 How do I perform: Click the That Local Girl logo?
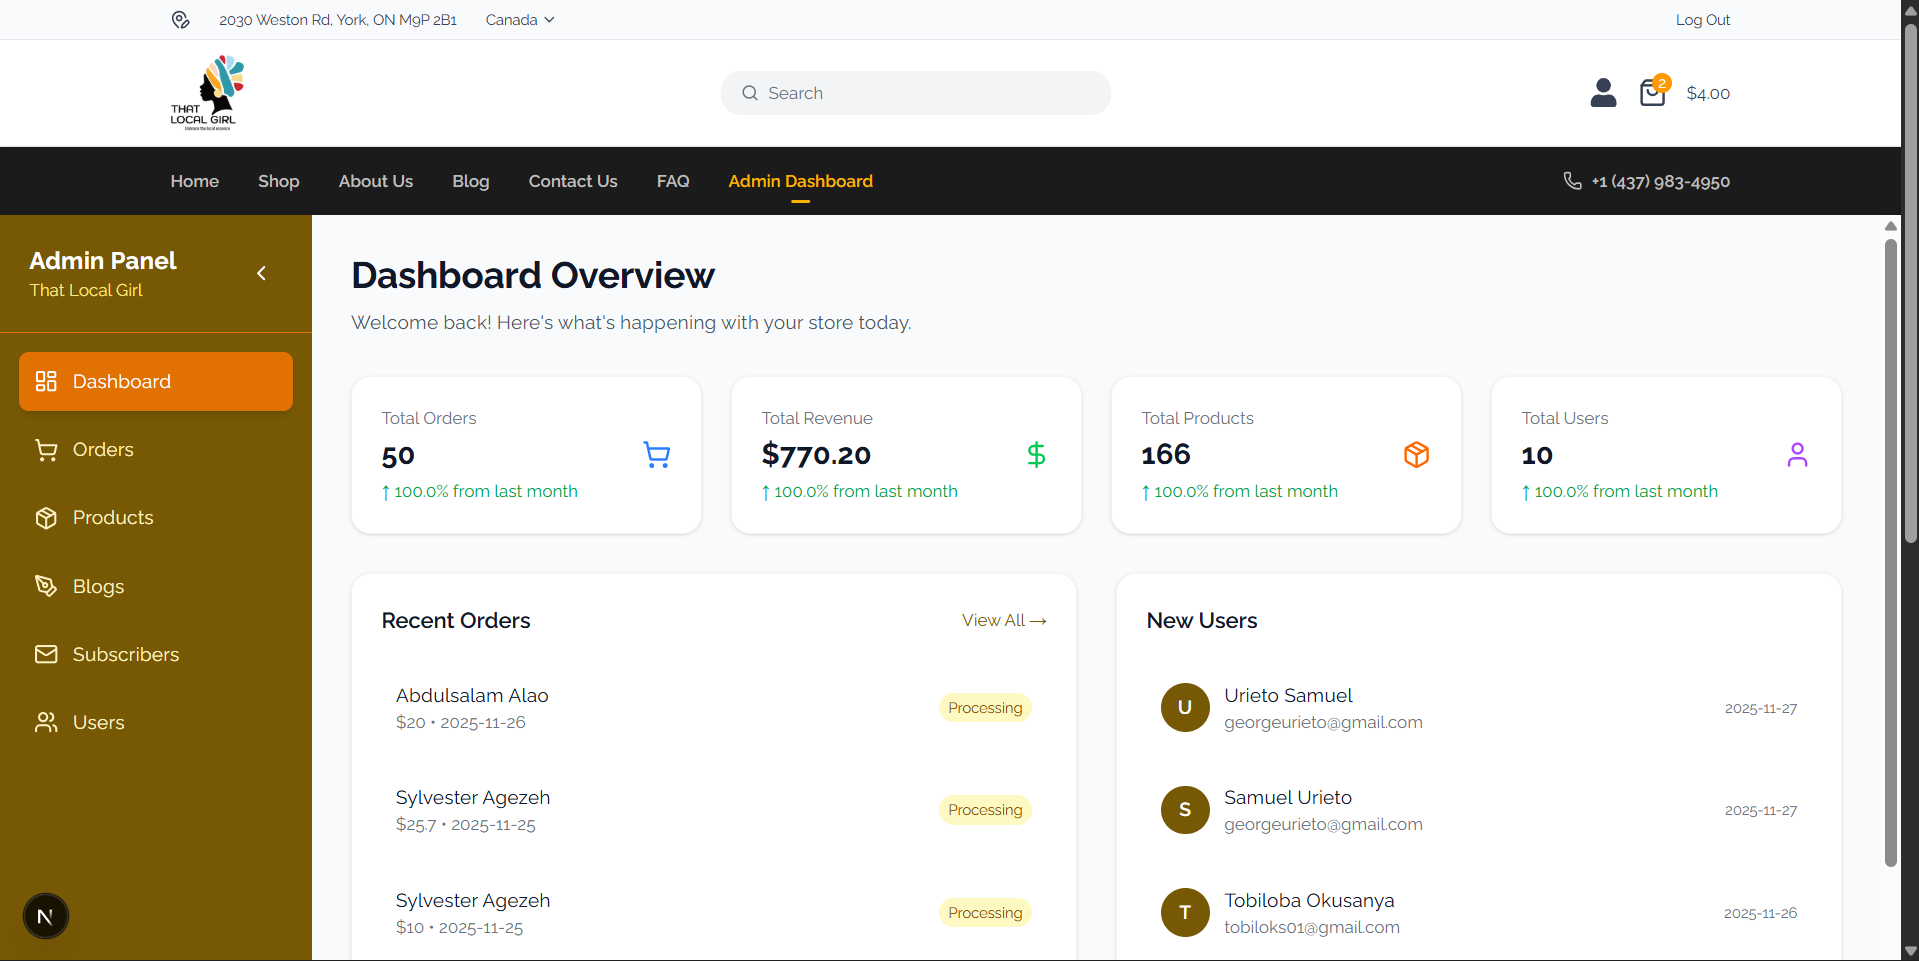pos(207,93)
